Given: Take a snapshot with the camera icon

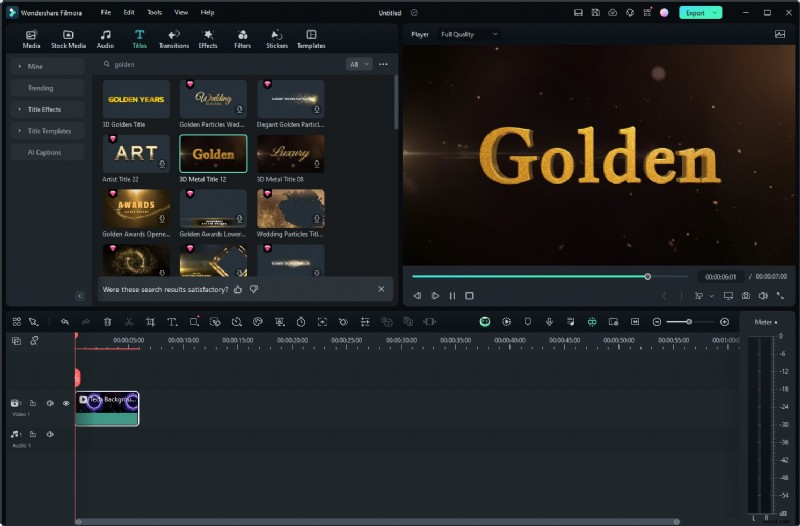Looking at the screenshot, I should click(746, 296).
